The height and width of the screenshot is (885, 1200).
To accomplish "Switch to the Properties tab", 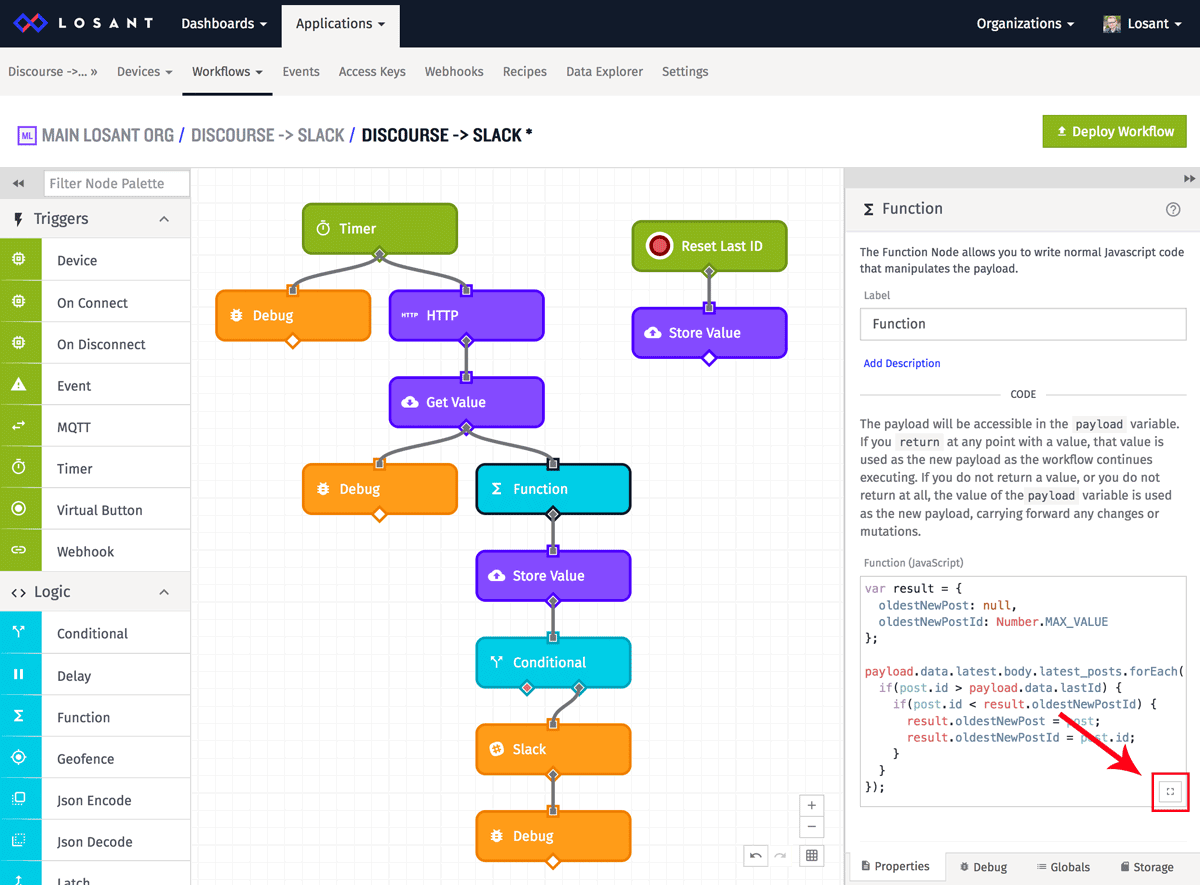I will tap(895, 866).
